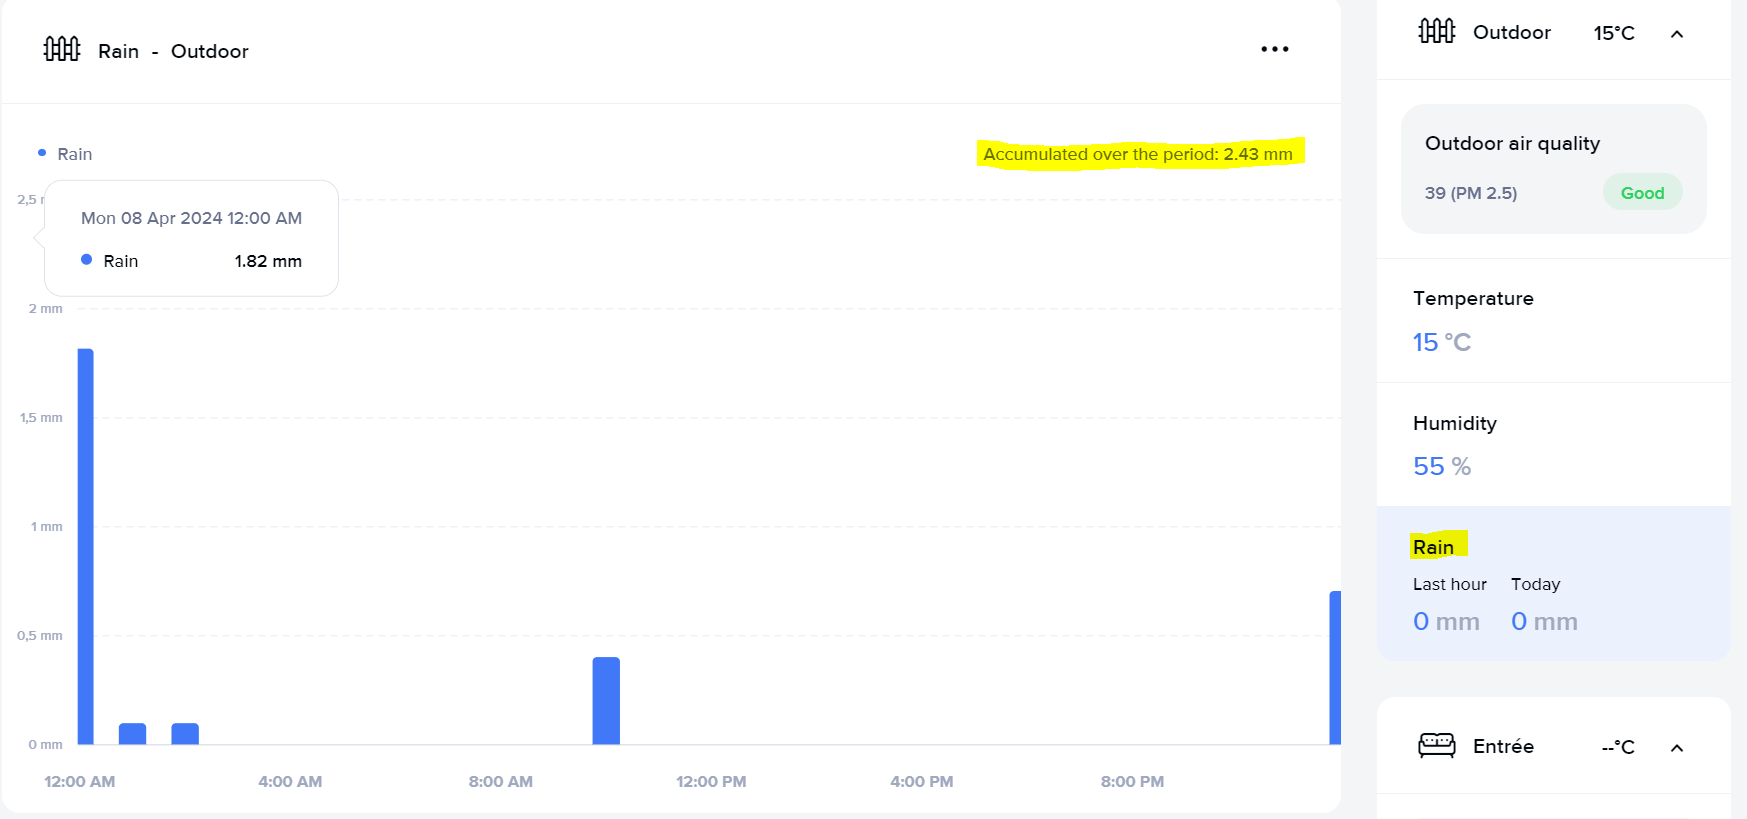Collapse the Outdoor section chevron
Screen dimensions: 1747x819
pyautogui.click(x=1677, y=34)
